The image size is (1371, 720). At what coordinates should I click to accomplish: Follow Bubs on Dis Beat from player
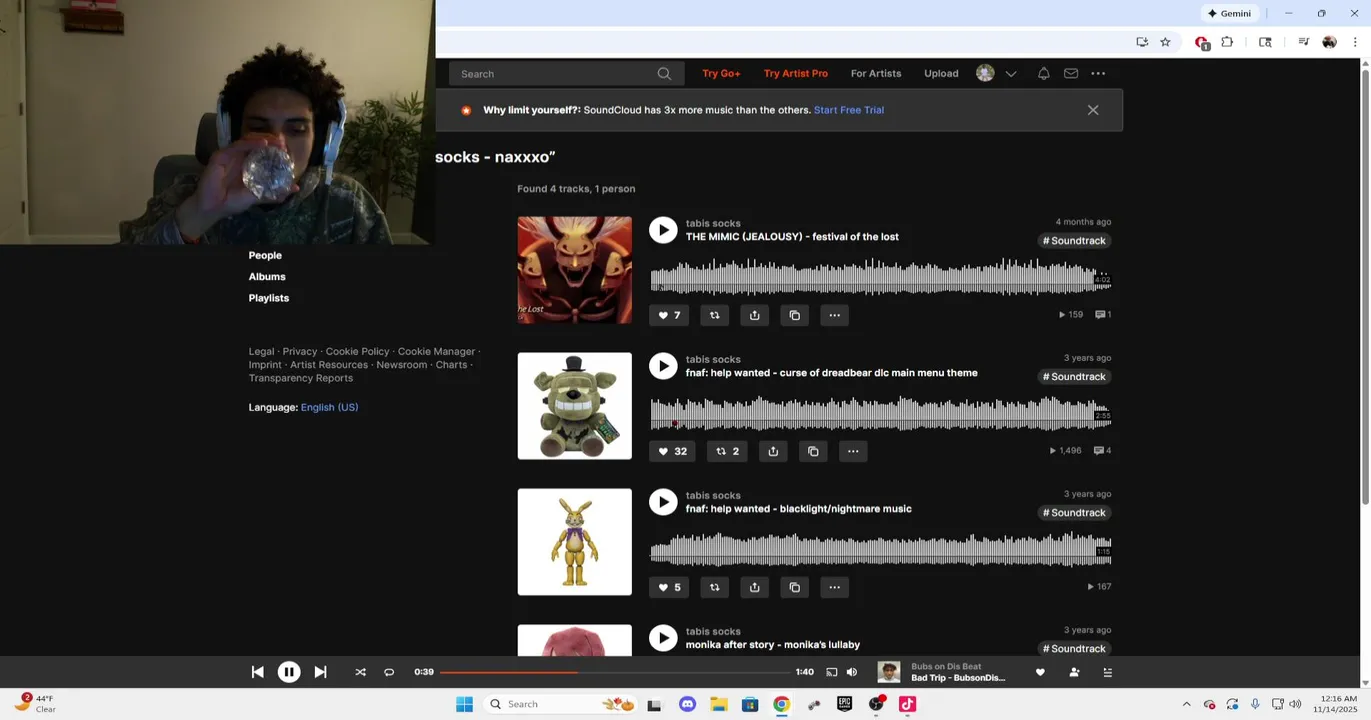[1074, 673]
